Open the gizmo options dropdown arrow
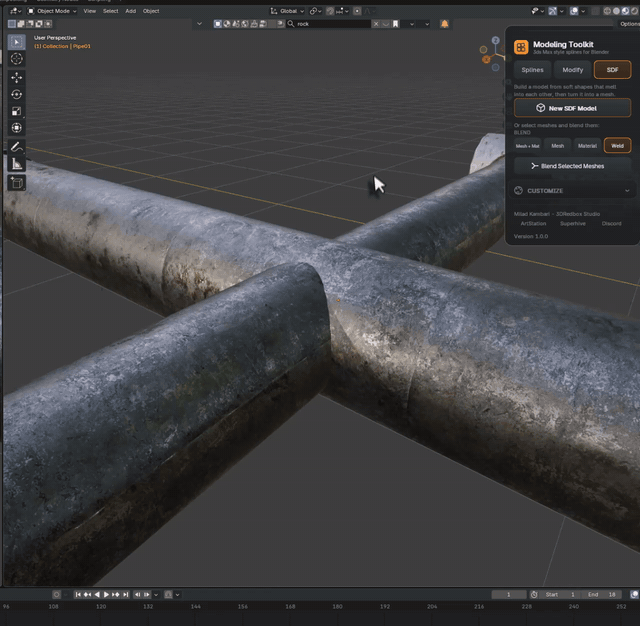640x626 pixels. point(562,11)
